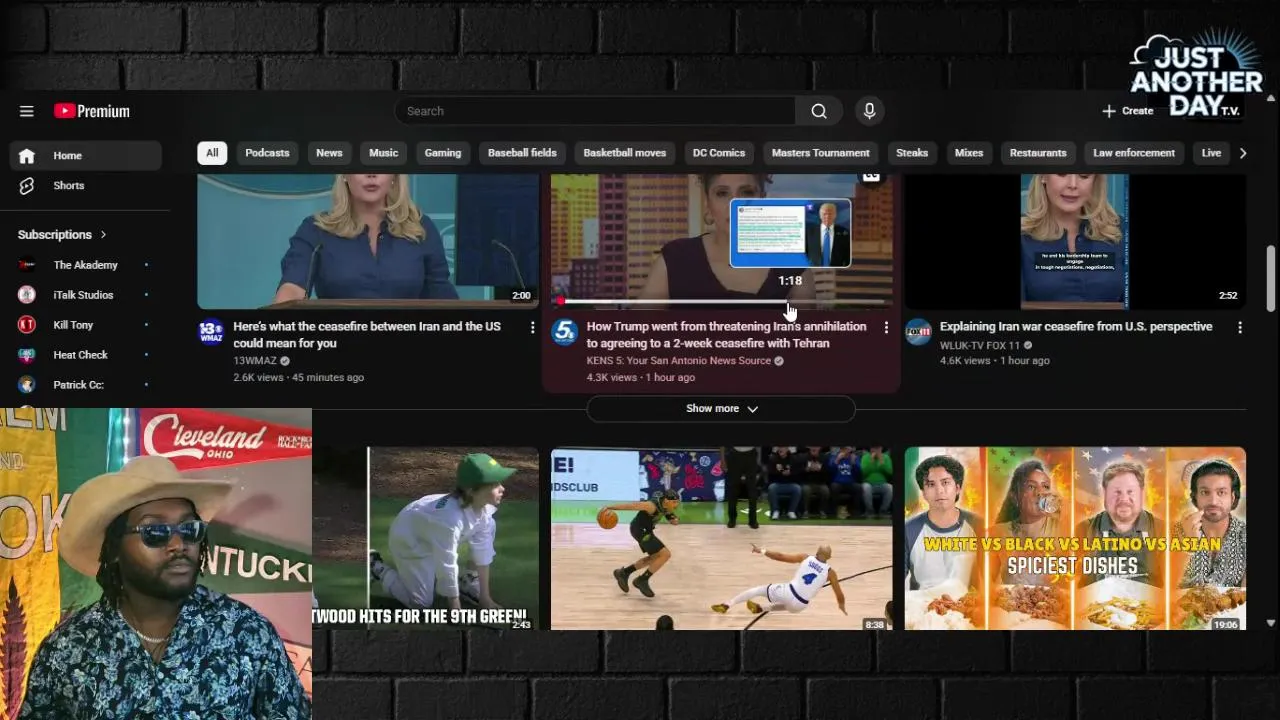Open Home in the sidebar
Viewport: 1280px width, 720px height.
click(x=86, y=155)
